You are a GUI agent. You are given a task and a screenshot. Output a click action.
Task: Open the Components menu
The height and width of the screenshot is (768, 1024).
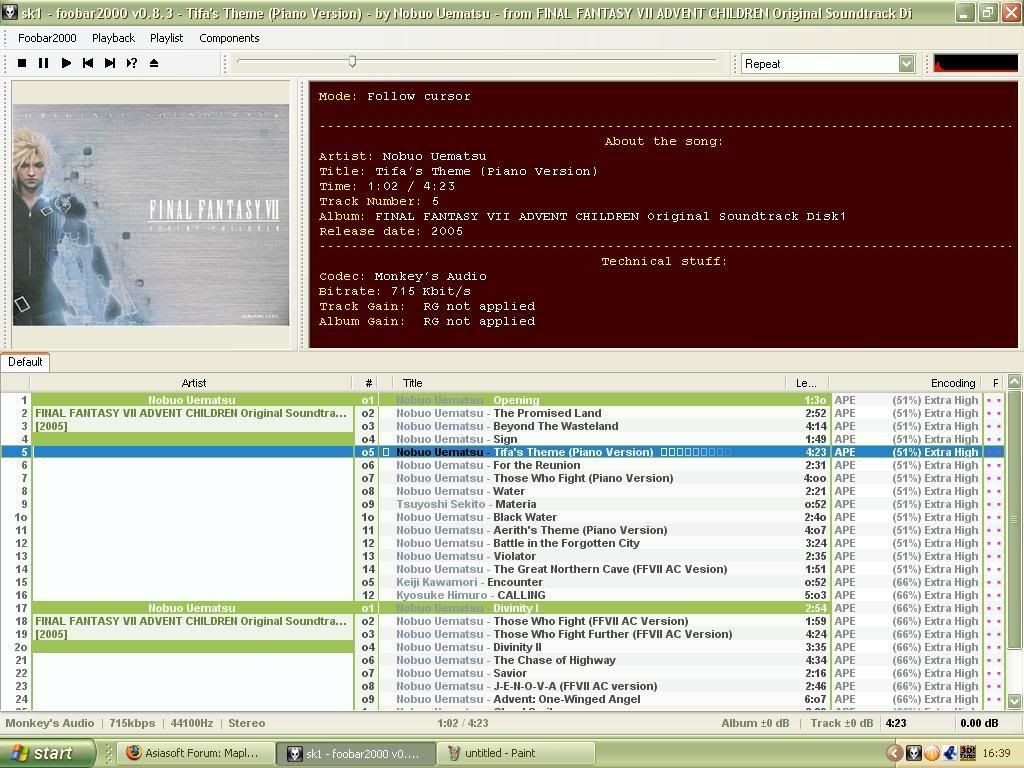pyautogui.click(x=229, y=38)
